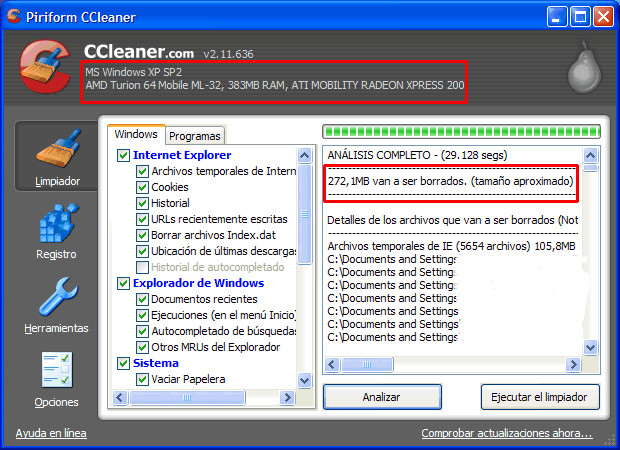Click the v2.11.636 version text
620x450 pixels.
point(229,54)
